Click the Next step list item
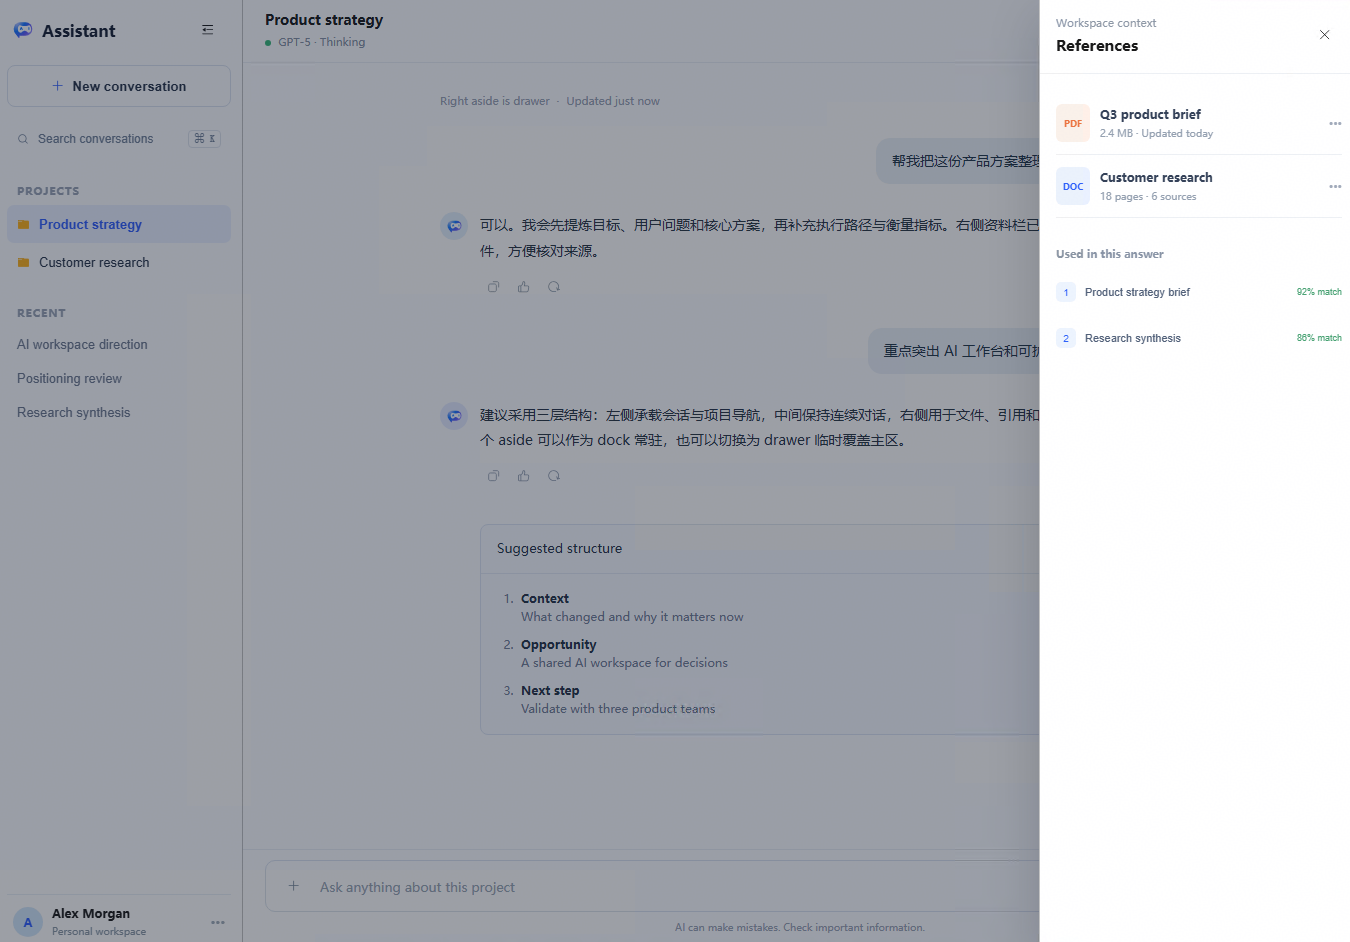Viewport: 1350px width, 942px height. [609, 699]
